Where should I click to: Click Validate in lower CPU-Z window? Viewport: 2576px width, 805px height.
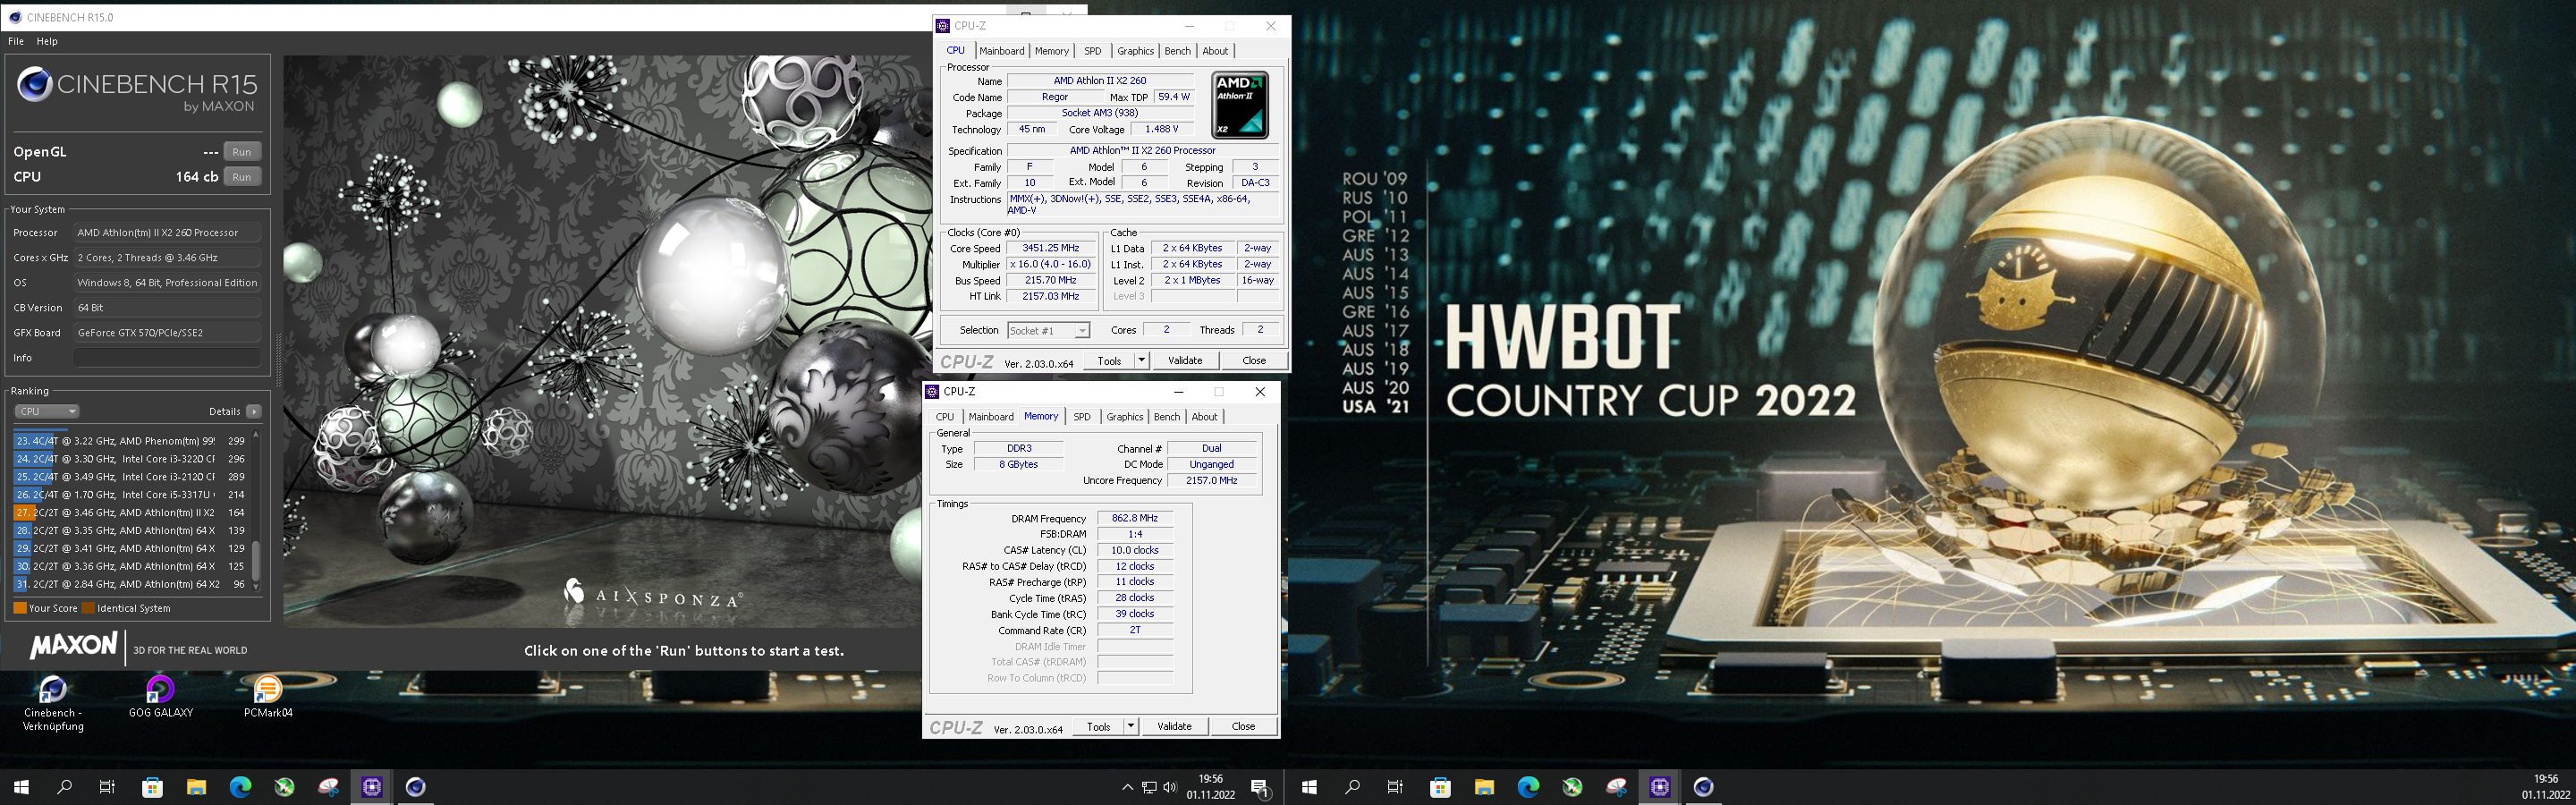[x=1174, y=727]
